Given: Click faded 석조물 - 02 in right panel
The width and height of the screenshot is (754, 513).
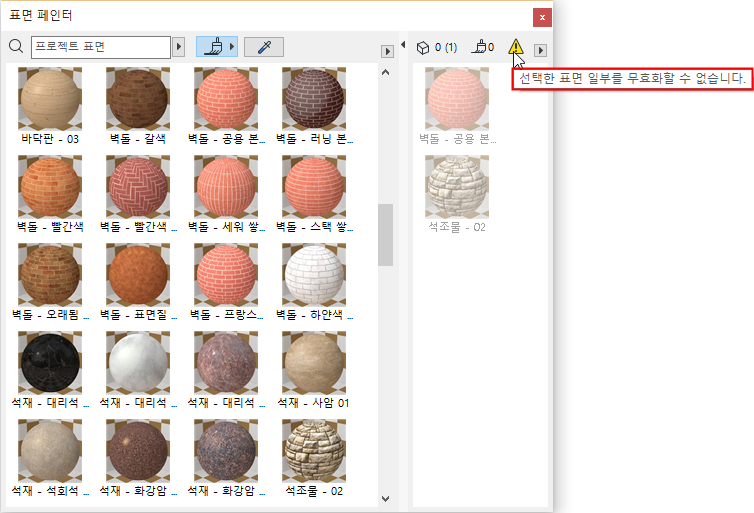Looking at the screenshot, I should pos(457,194).
